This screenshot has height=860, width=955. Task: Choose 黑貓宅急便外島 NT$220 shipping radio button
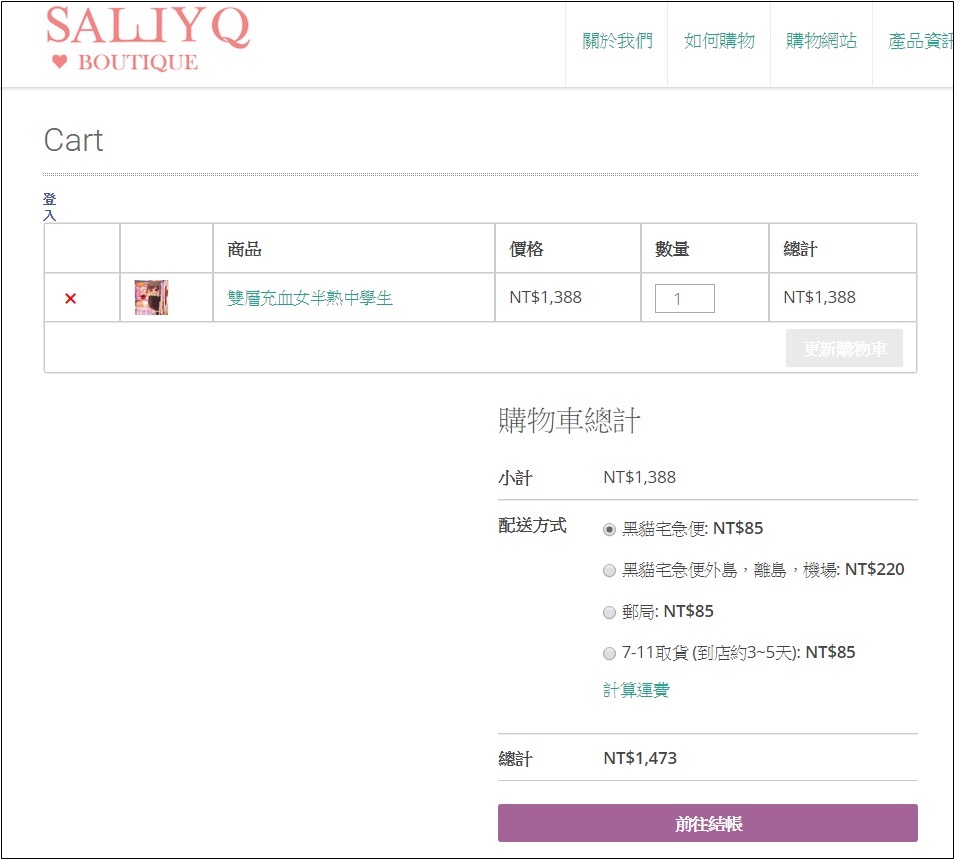click(x=609, y=570)
